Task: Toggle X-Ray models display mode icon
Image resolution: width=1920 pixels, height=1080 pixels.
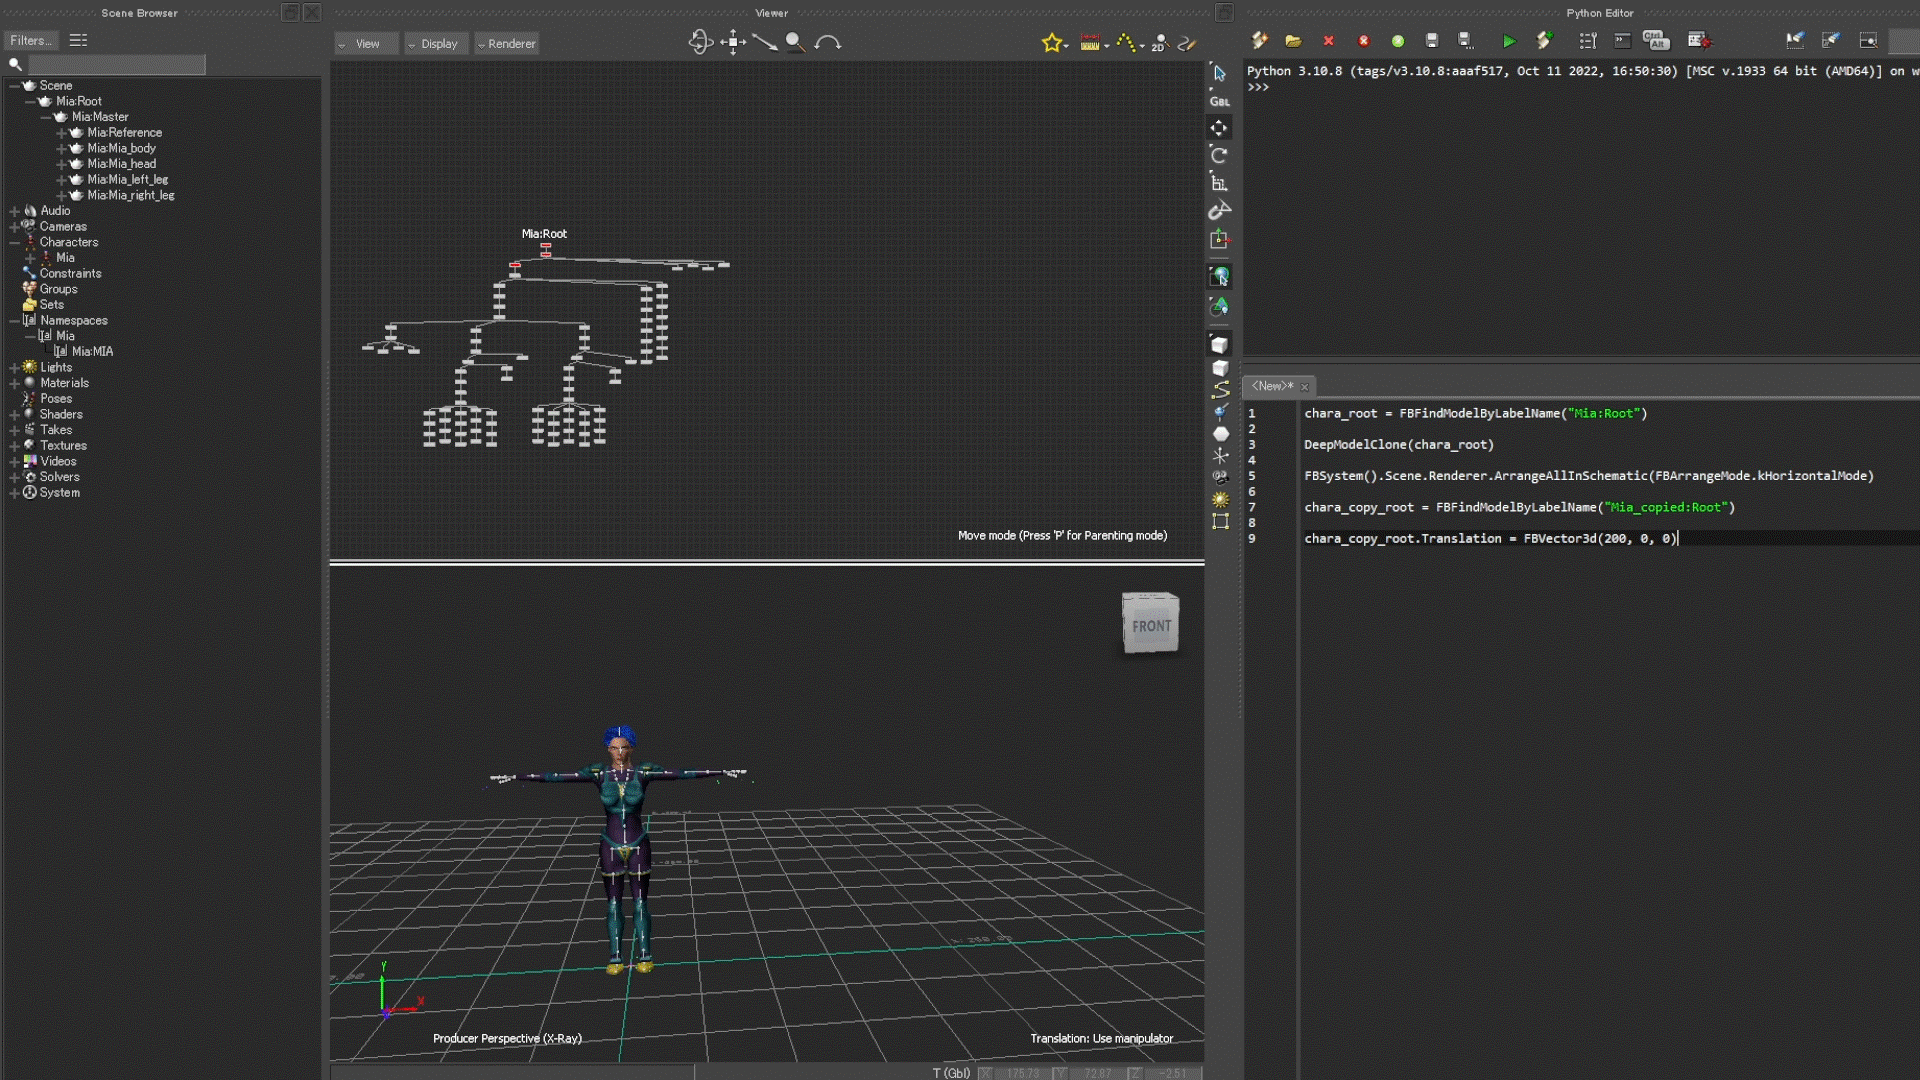Action: [x=1219, y=276]
